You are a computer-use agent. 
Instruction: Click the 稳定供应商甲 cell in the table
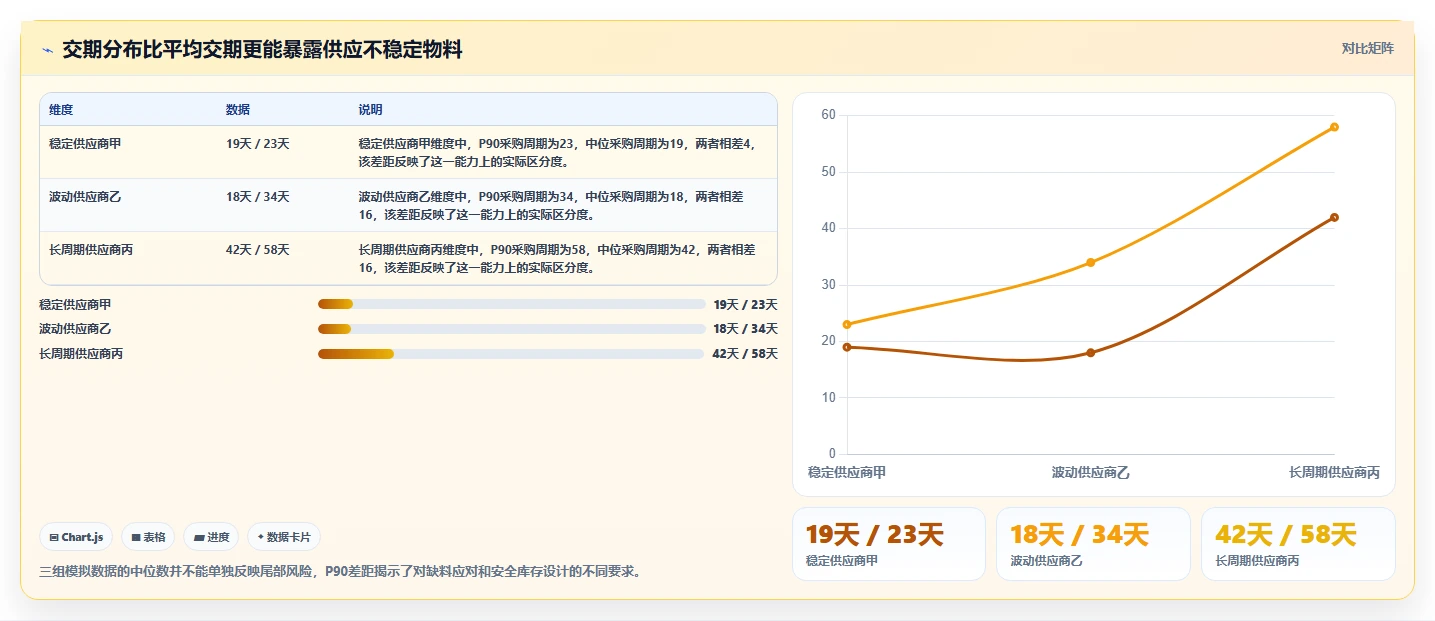tap(85, 144)
